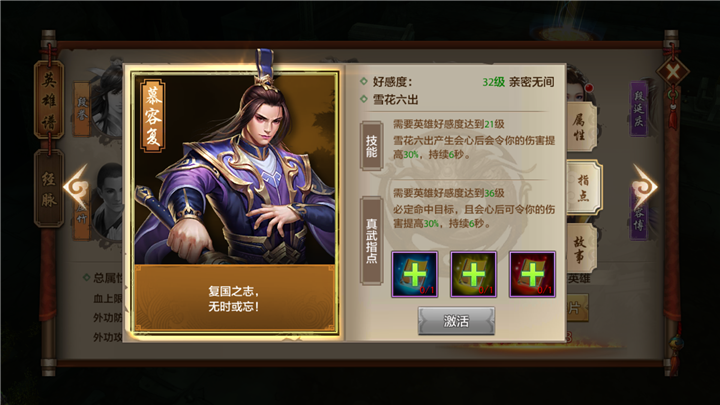This screenshot has height=405, width=720.
Task: Go to previous hero with left arrow
Action: (76, 187)
